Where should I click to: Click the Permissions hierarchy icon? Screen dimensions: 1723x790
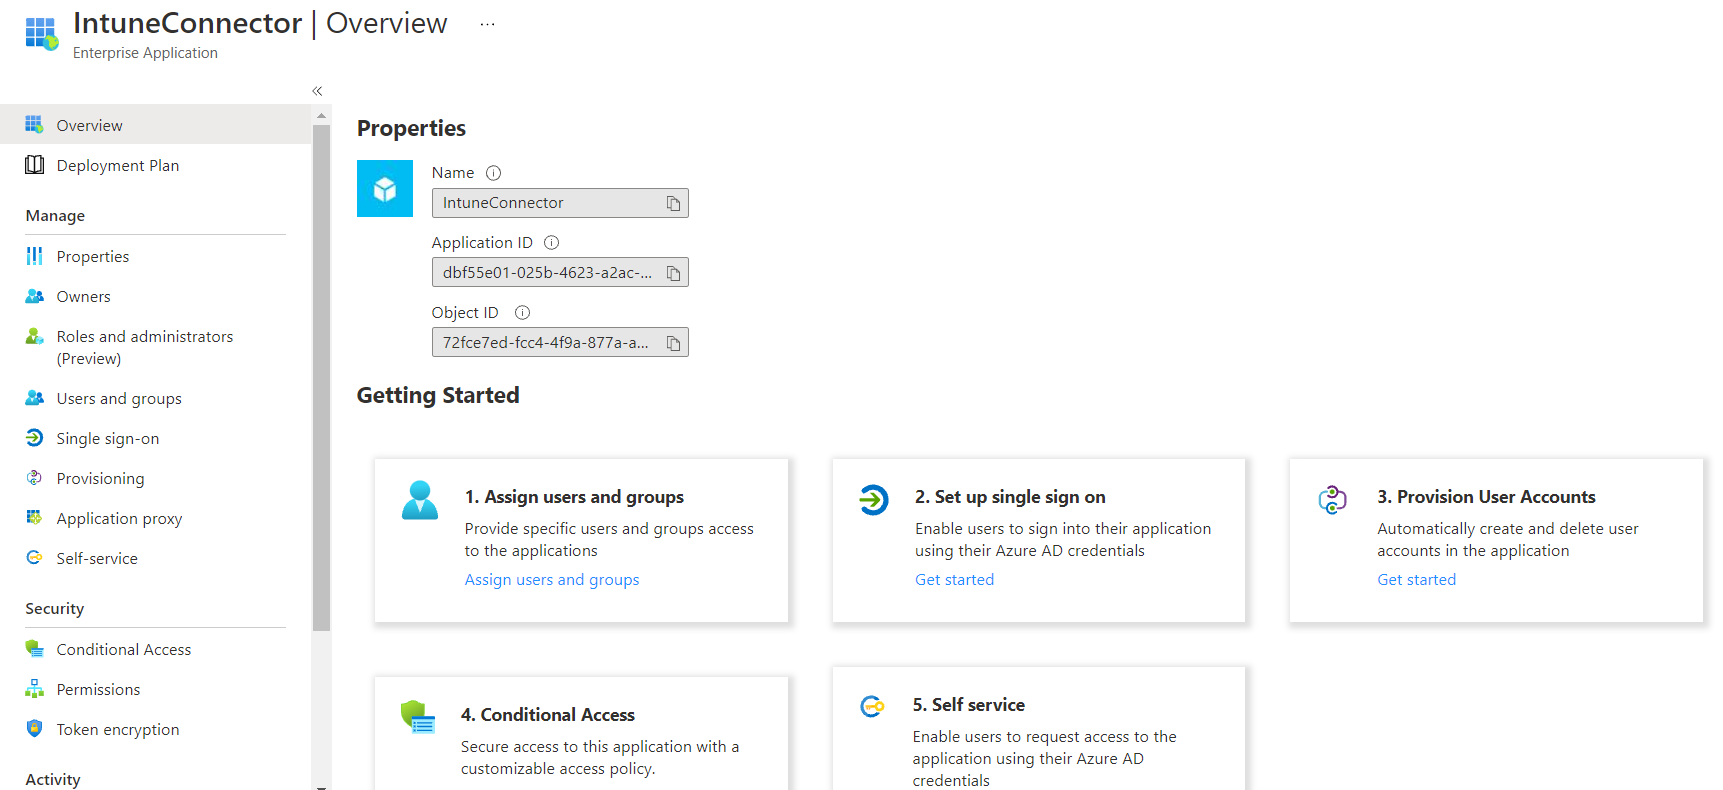pos(34,689)
